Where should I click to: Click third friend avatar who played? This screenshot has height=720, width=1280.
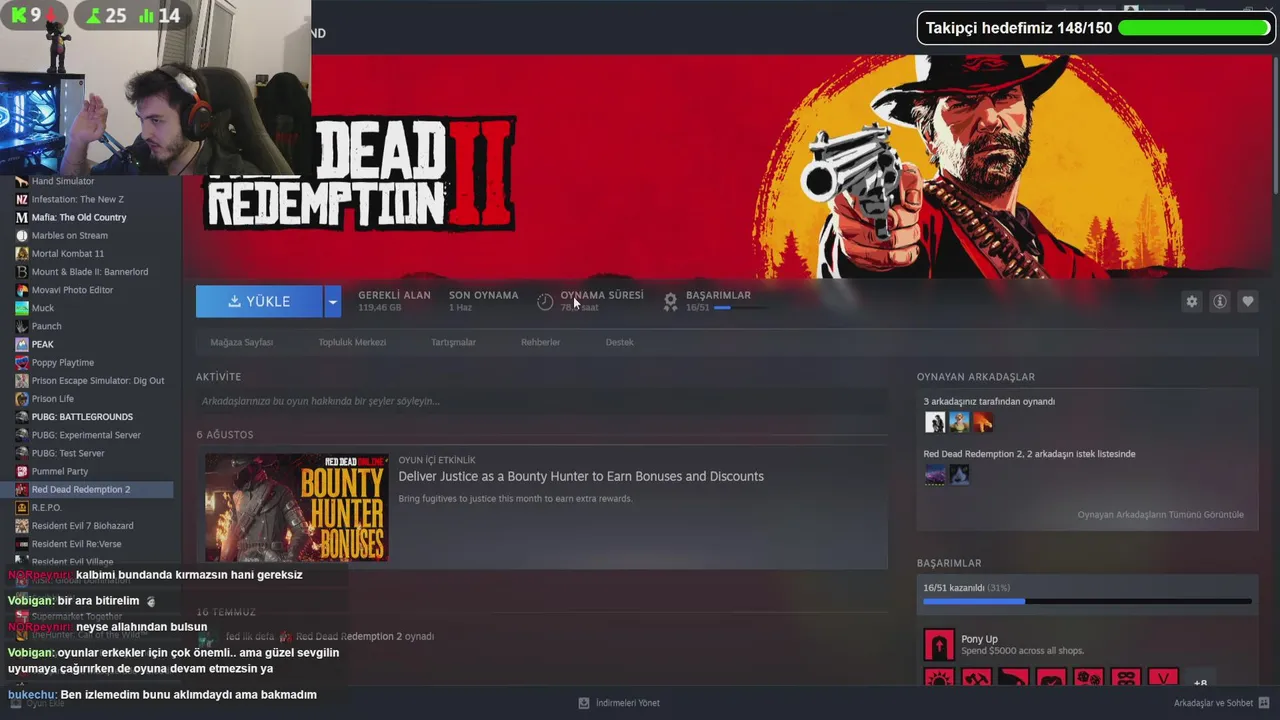(983, 422)
